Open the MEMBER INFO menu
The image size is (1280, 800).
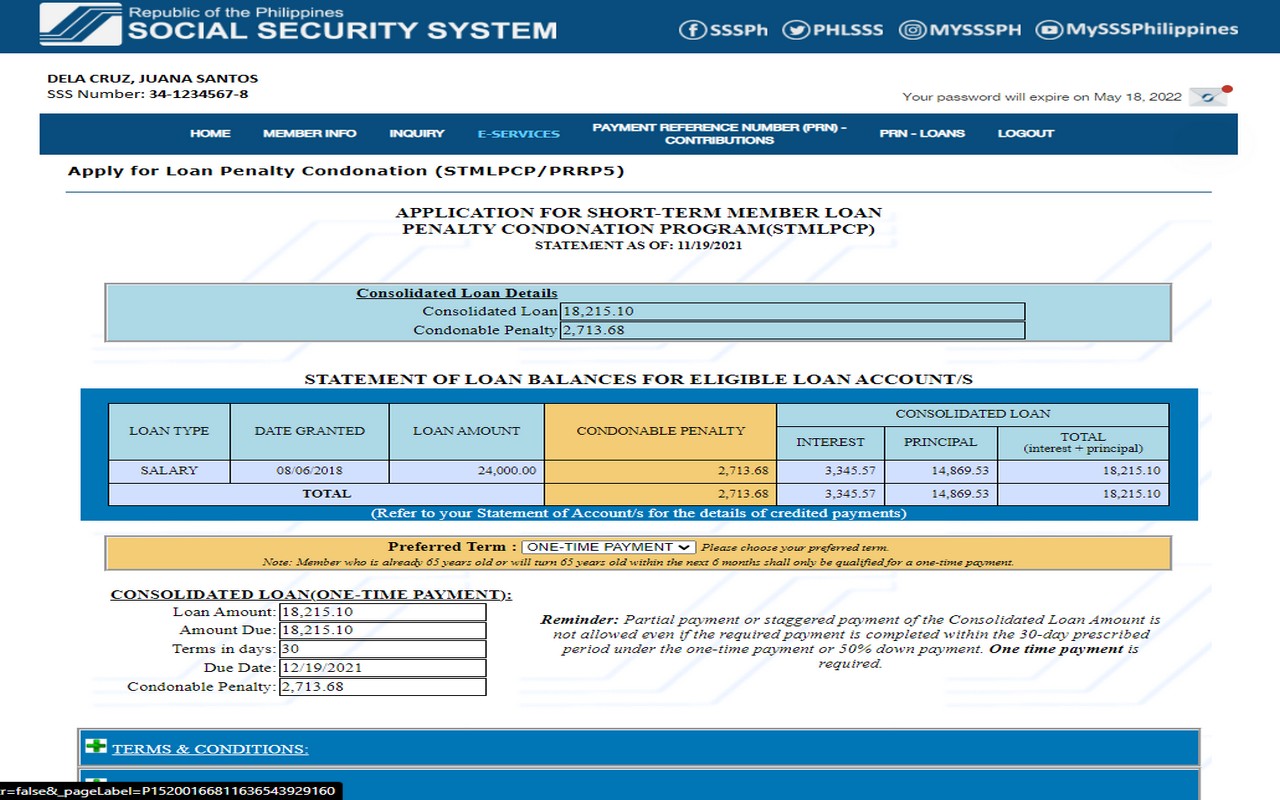click(309, 133)
